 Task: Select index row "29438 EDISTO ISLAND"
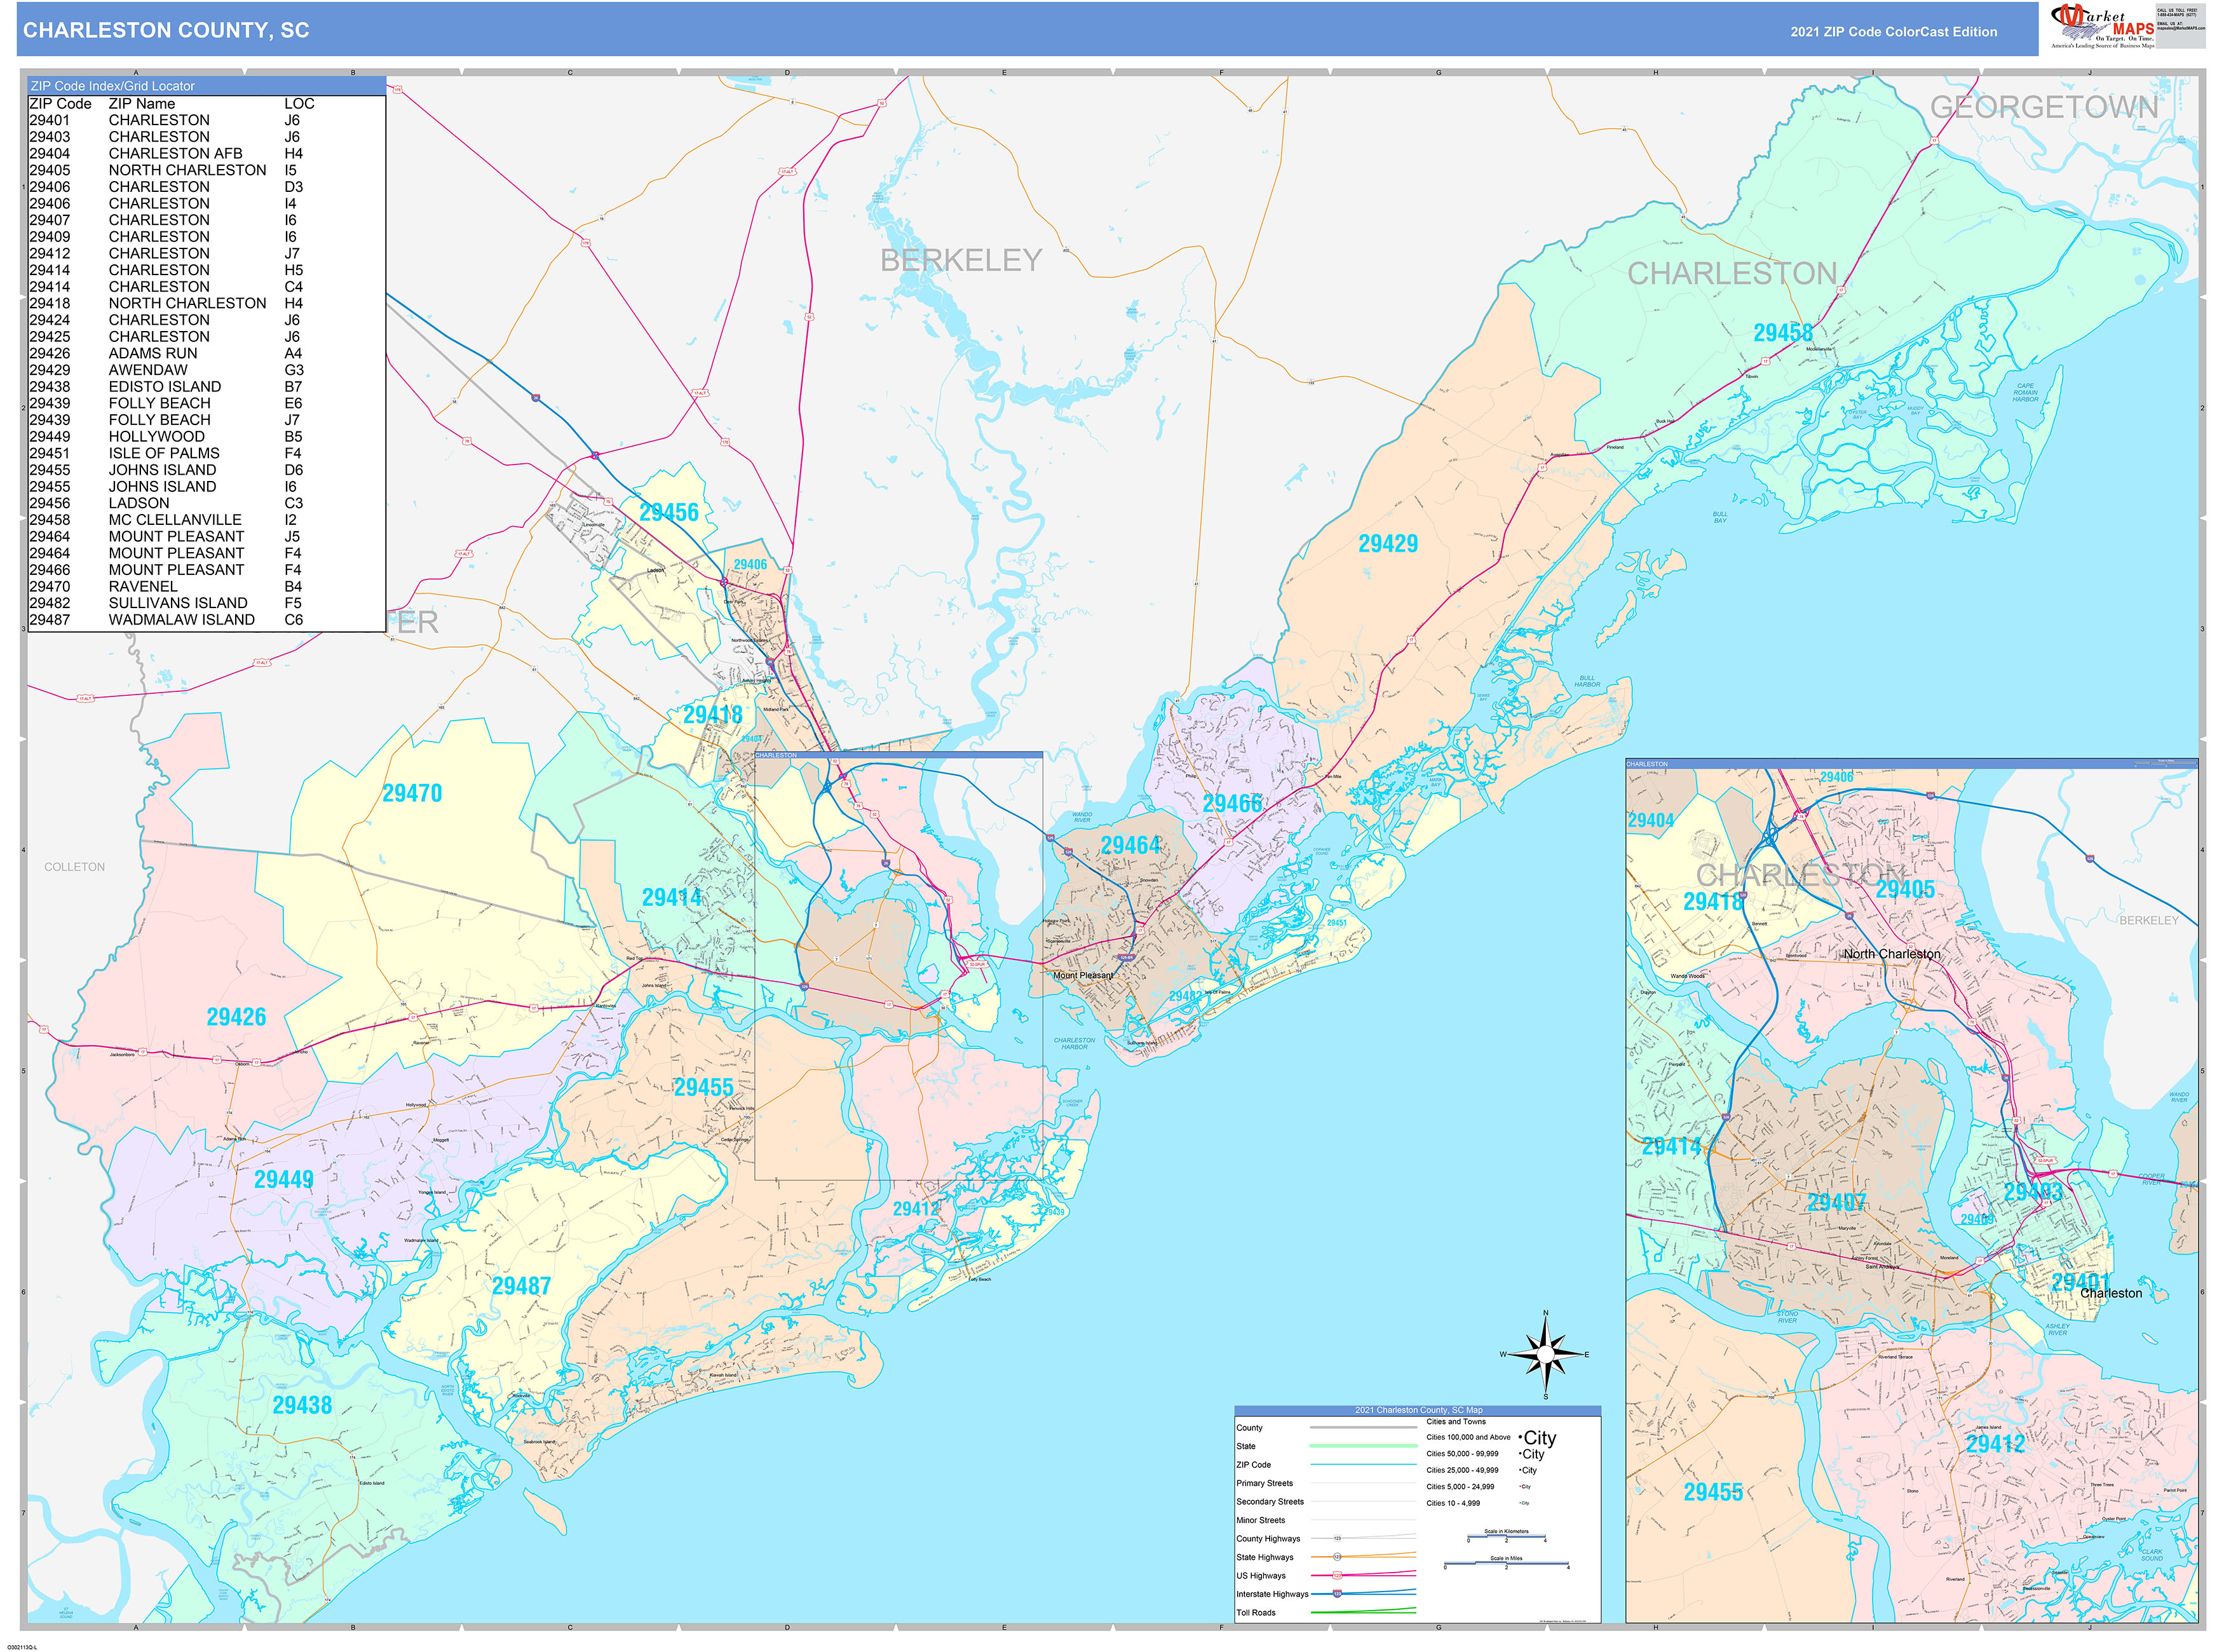coord(166,386)
